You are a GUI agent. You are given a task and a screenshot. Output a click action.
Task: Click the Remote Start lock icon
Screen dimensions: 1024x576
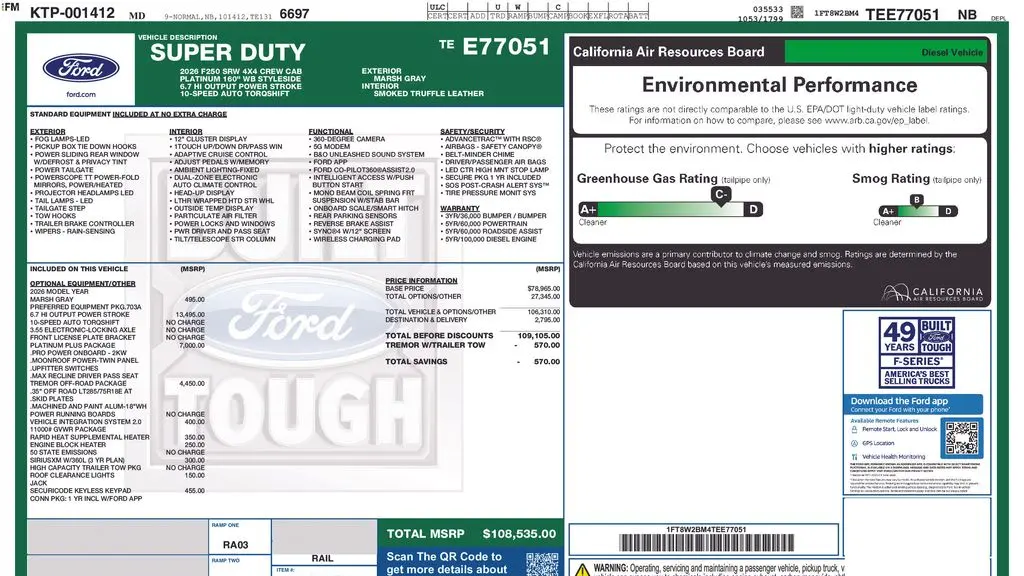(x=854, y=430)
